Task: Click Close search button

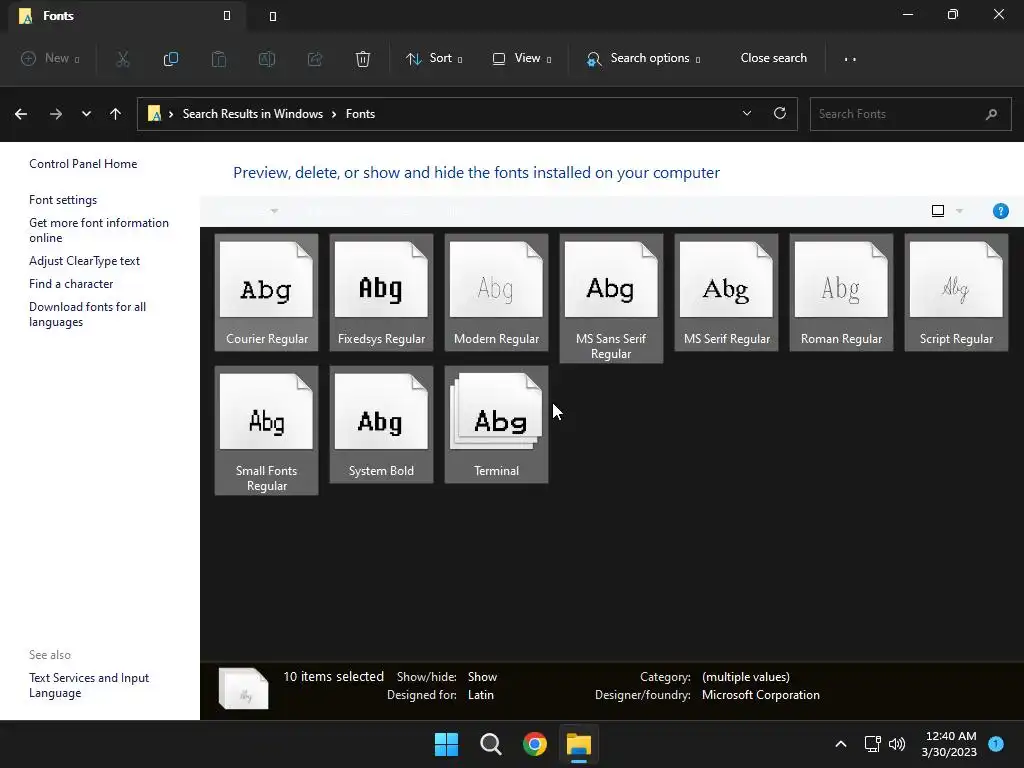Action: pos(773,58)
